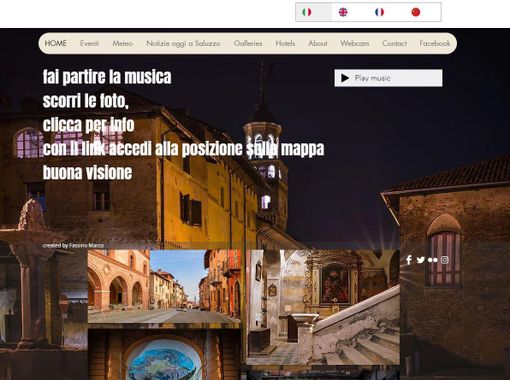This screenshot has height=380, width=510.
Task: Switch language via the French flag
Action: pos(379,12)
